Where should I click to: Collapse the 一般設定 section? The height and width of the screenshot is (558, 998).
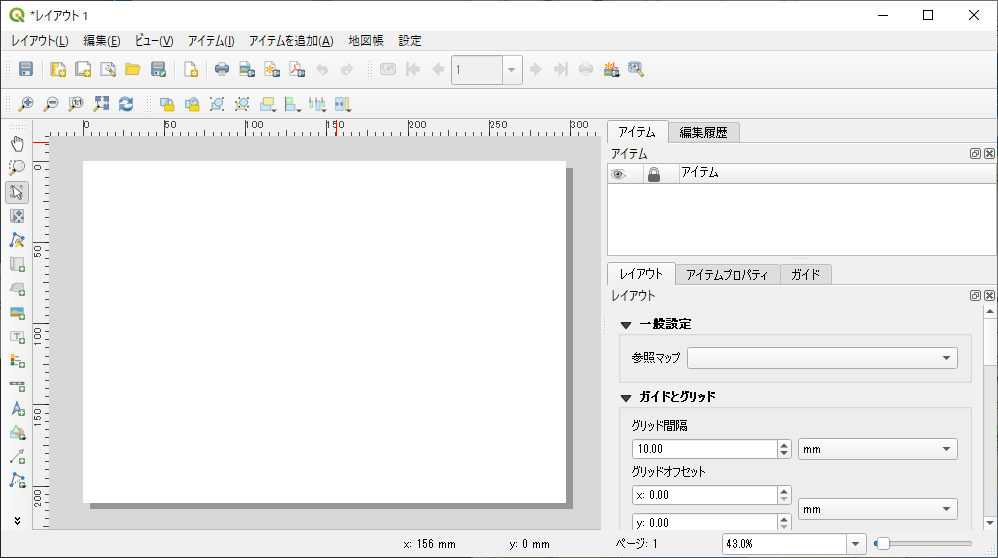[626, 324]
